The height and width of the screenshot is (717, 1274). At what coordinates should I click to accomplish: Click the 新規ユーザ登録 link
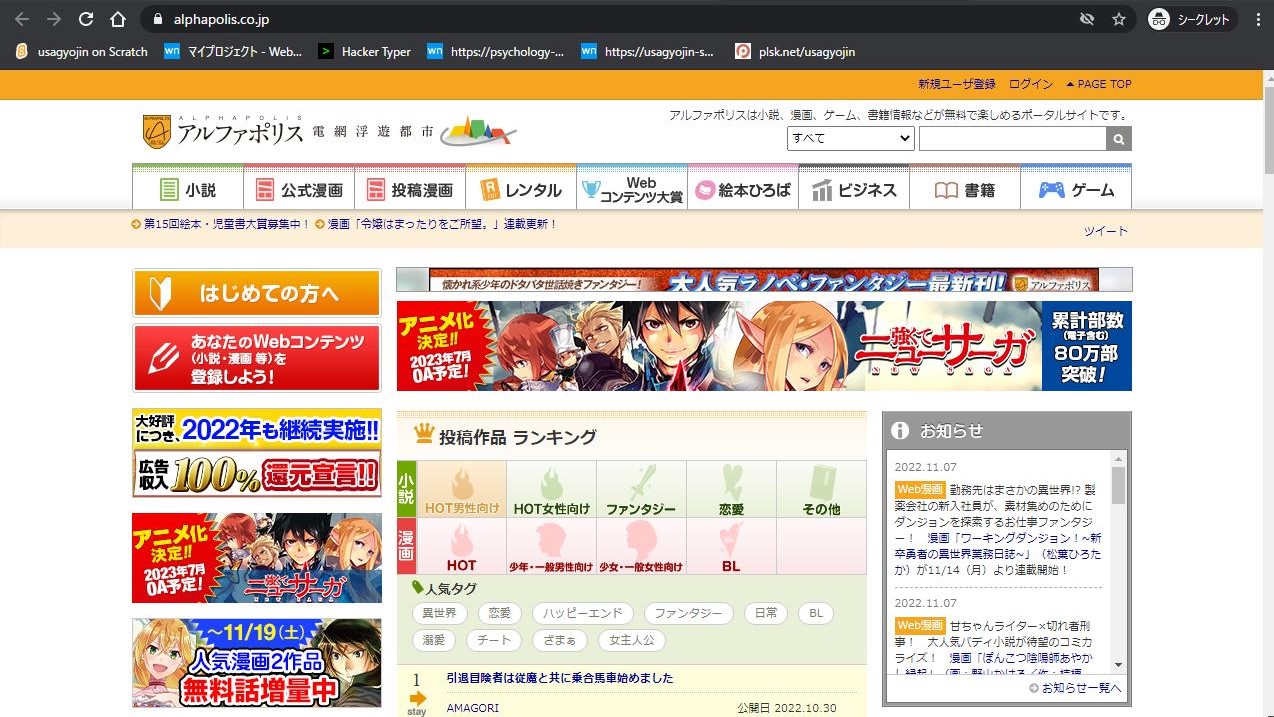coord(957,84)
